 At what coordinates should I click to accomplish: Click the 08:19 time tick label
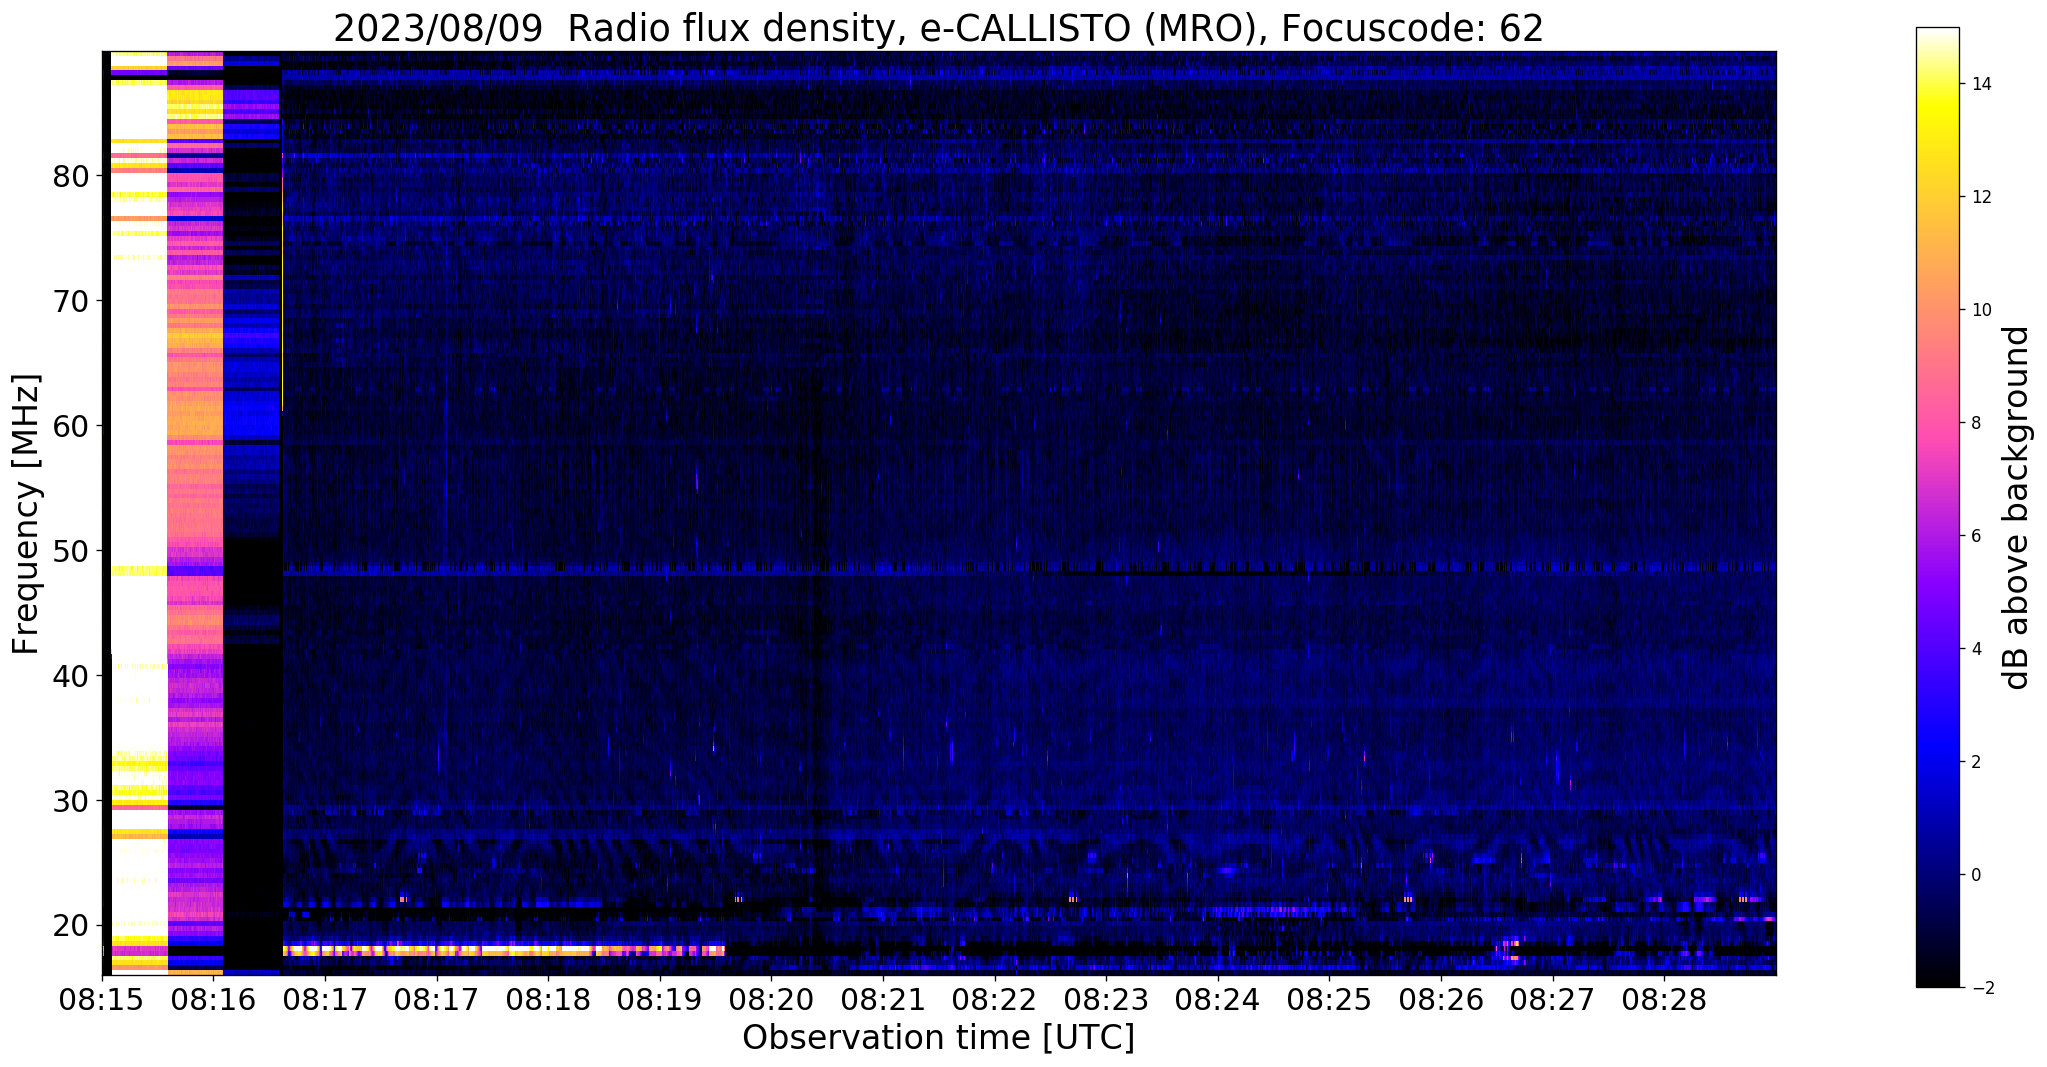point(660,998)
